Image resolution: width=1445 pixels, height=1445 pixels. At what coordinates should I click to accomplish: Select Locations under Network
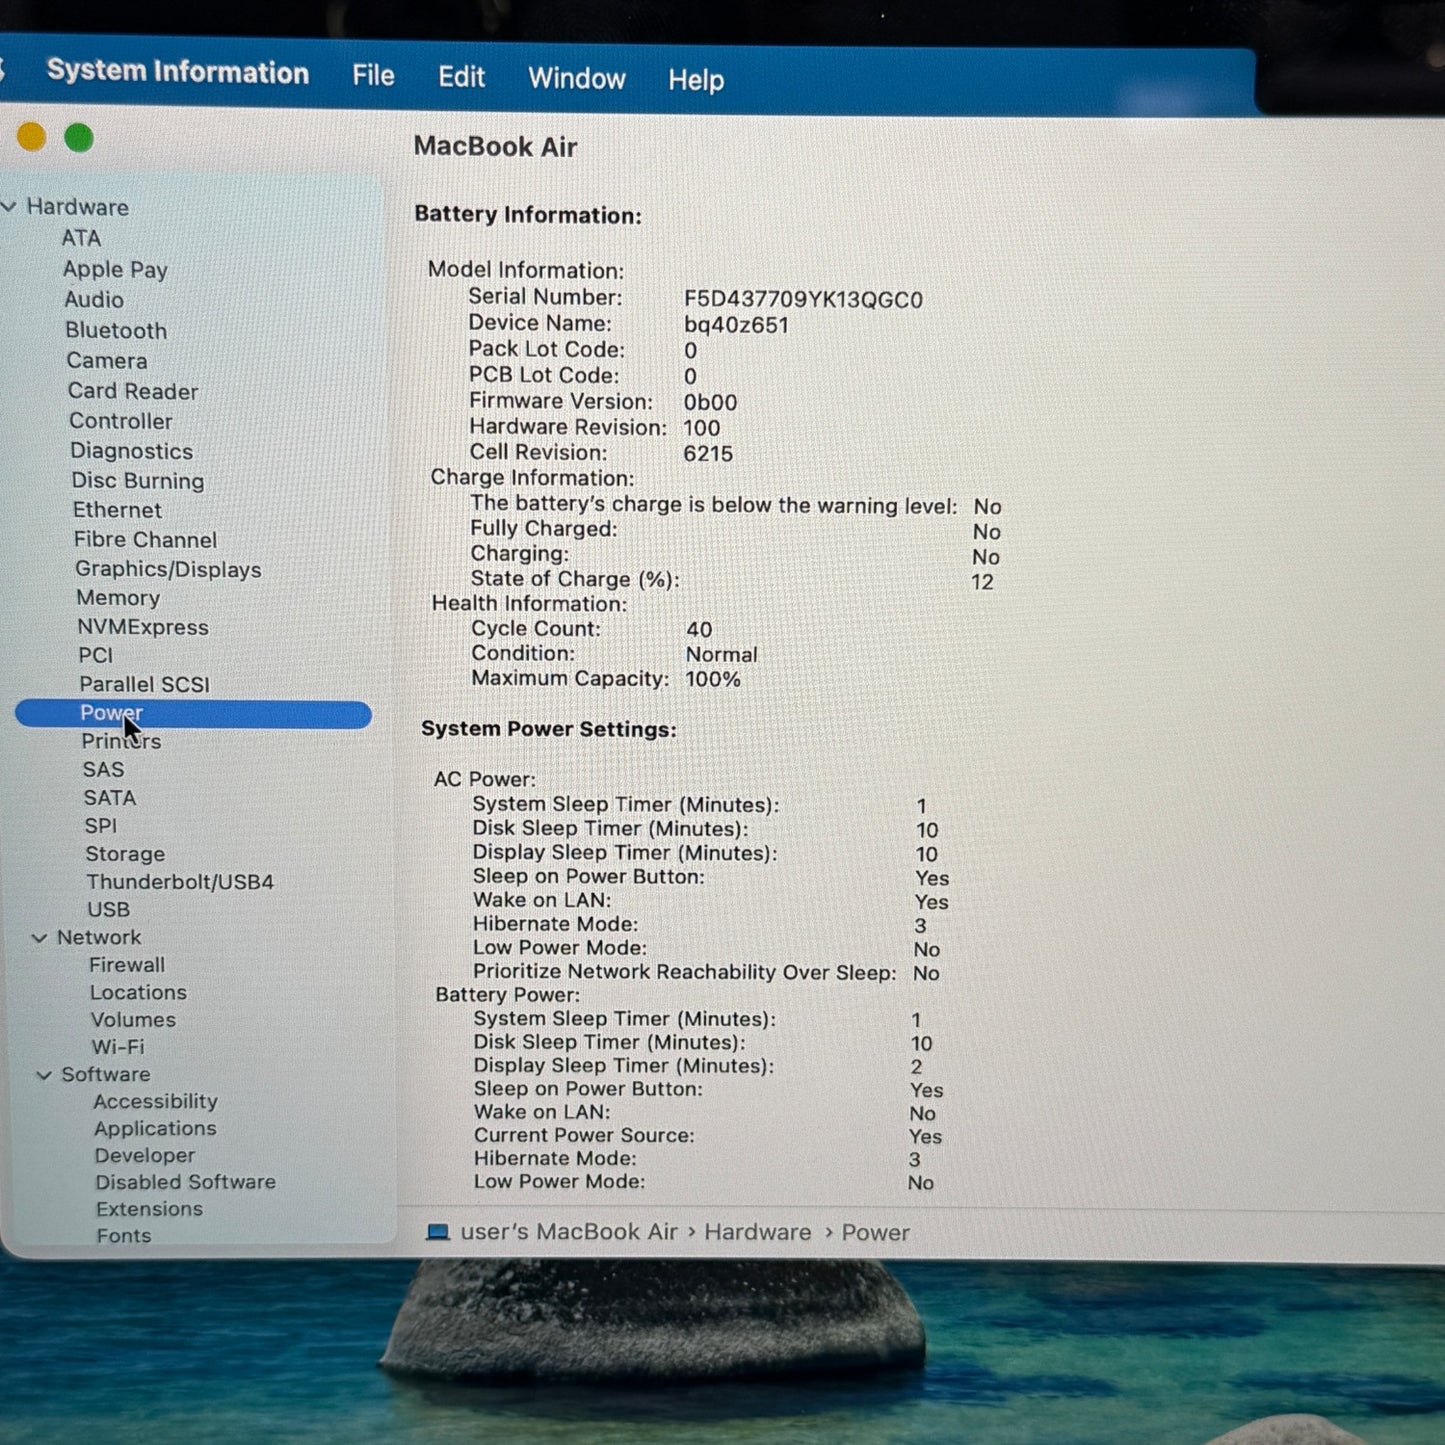point(138,993)
